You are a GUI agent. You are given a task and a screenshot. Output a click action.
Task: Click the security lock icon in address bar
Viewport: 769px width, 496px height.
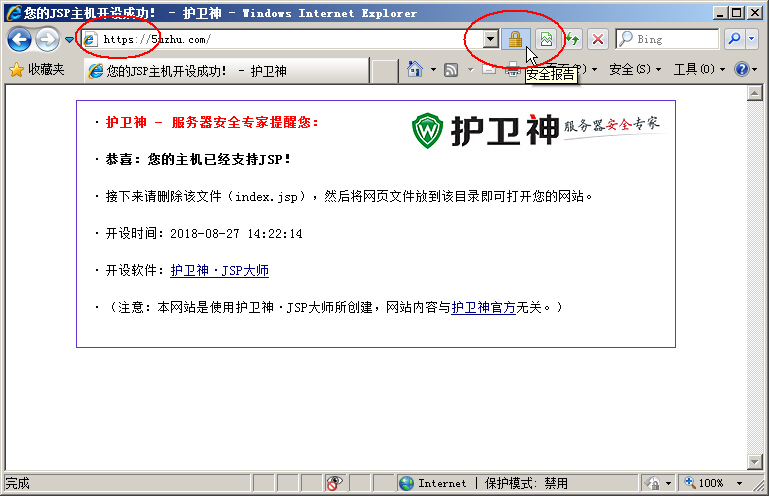tap(515, 39)
